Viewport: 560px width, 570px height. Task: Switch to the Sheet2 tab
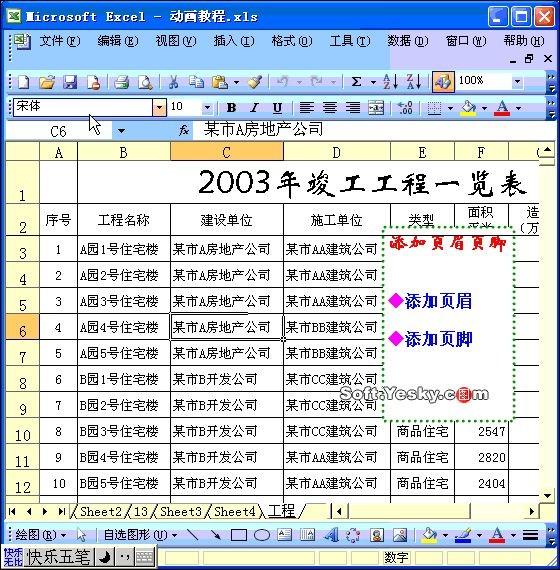coord(101,511)
